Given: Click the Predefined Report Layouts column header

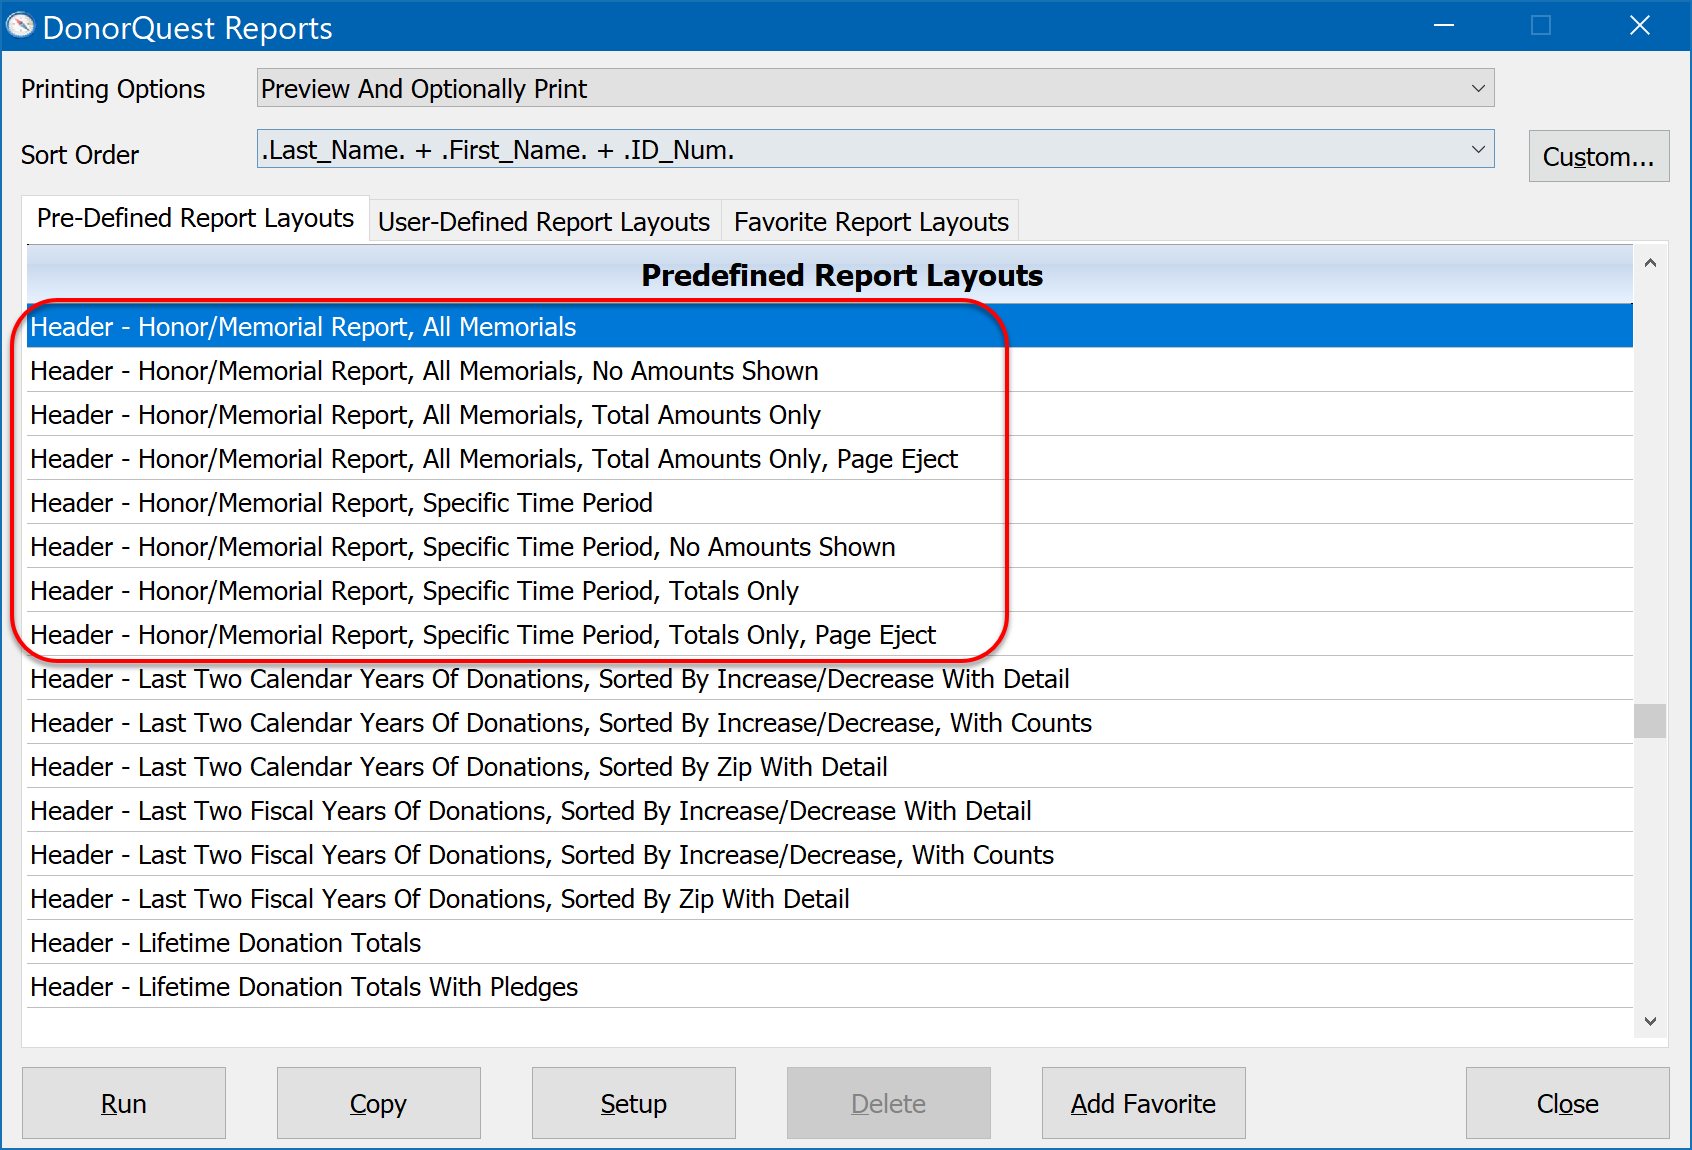Looking at the screenshot, I should point(830,275).
